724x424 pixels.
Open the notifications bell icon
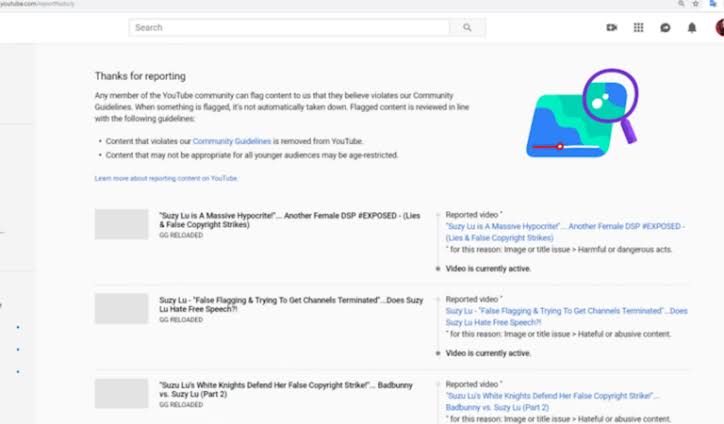coord(692,28)
